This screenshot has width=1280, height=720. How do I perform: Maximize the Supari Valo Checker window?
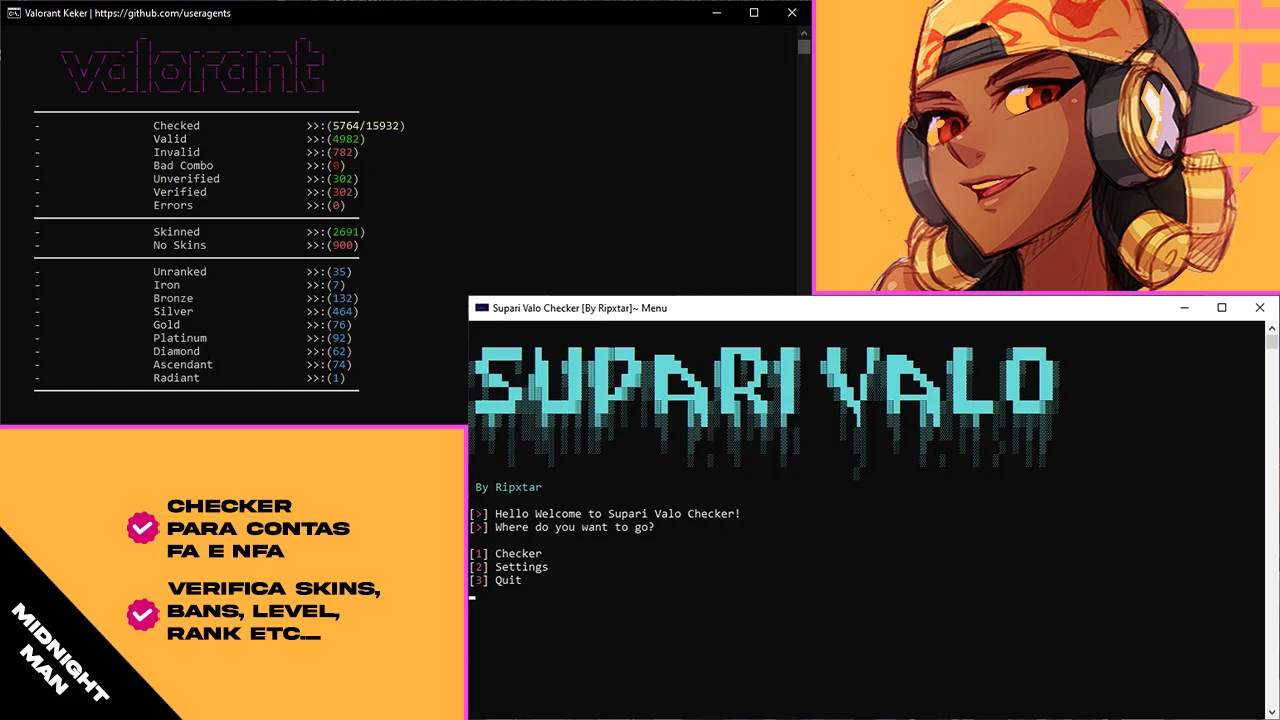(x=1222, y=308)
